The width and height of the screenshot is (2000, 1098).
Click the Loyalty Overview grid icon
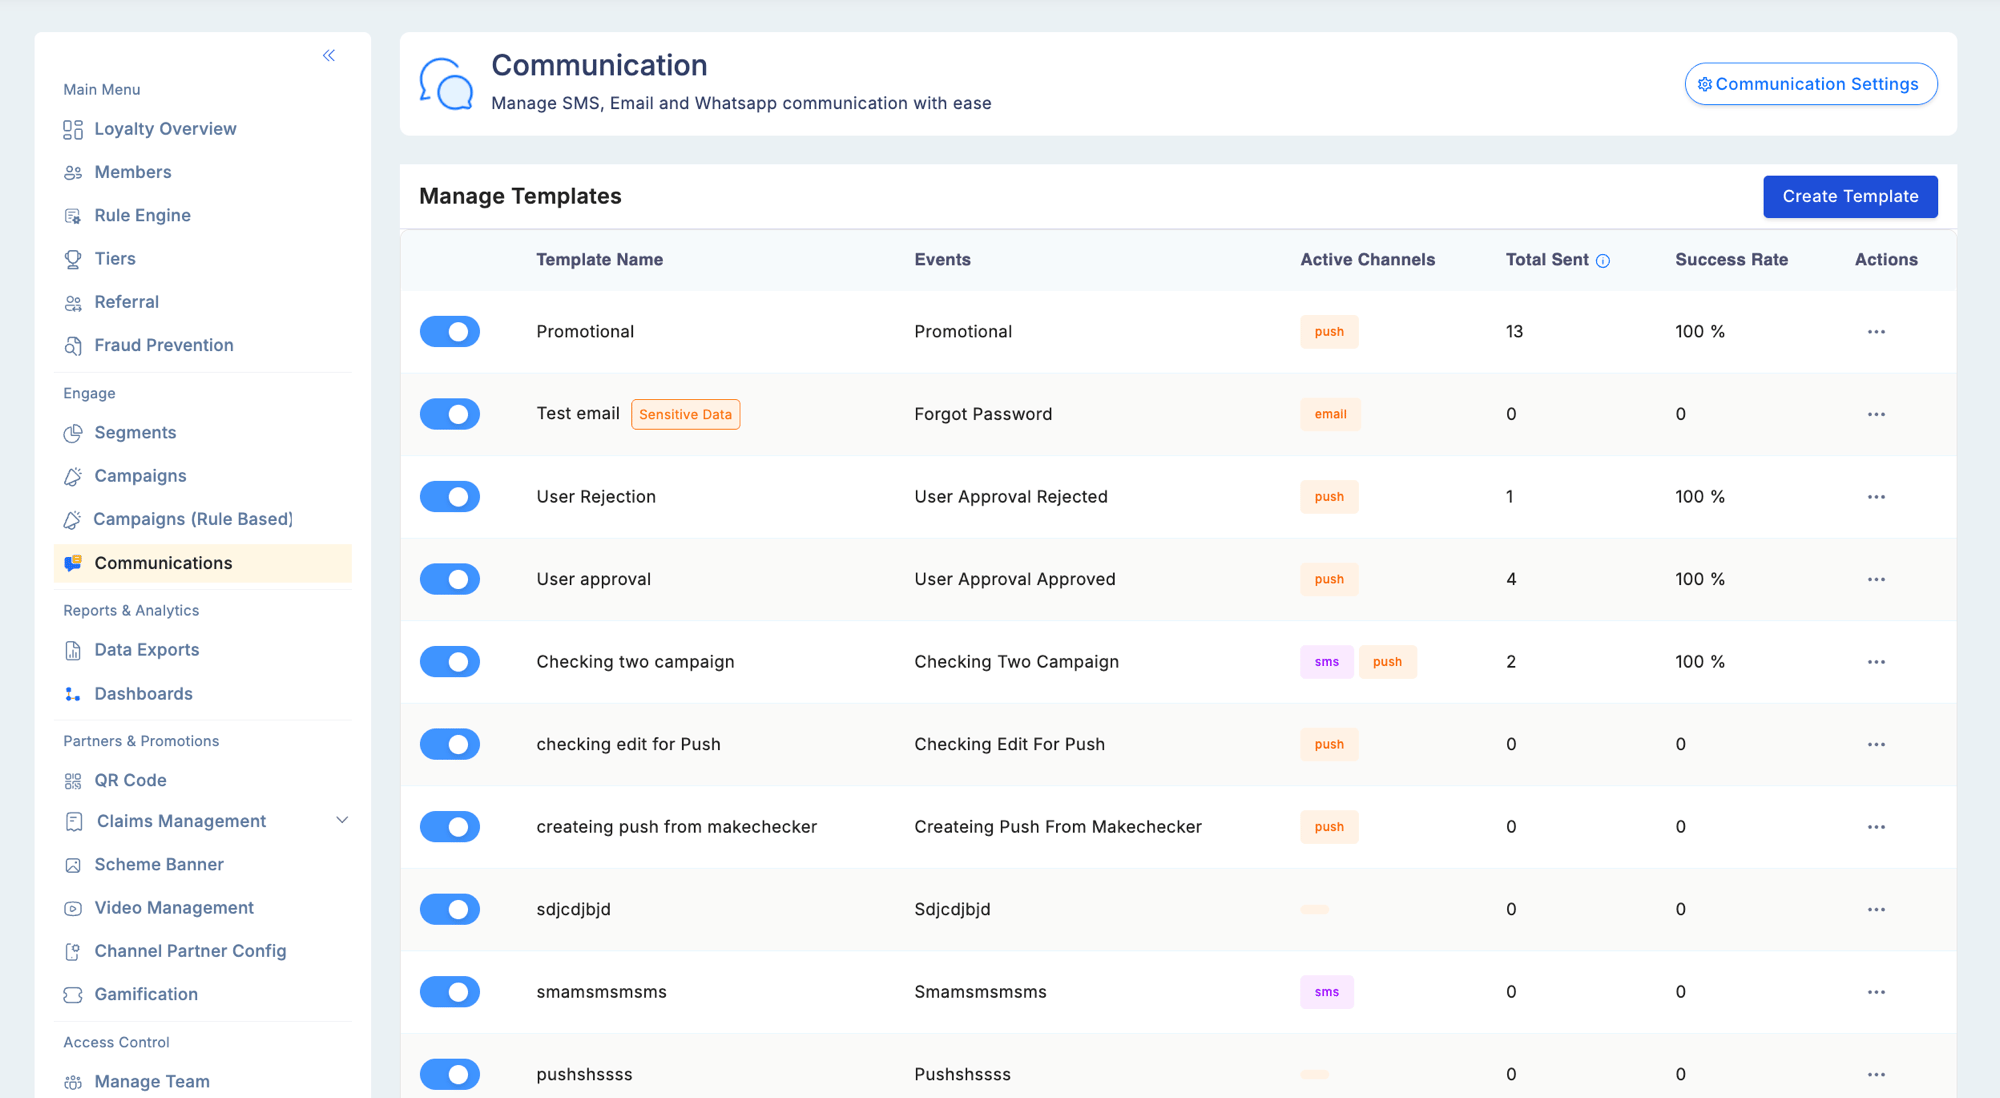73,129
